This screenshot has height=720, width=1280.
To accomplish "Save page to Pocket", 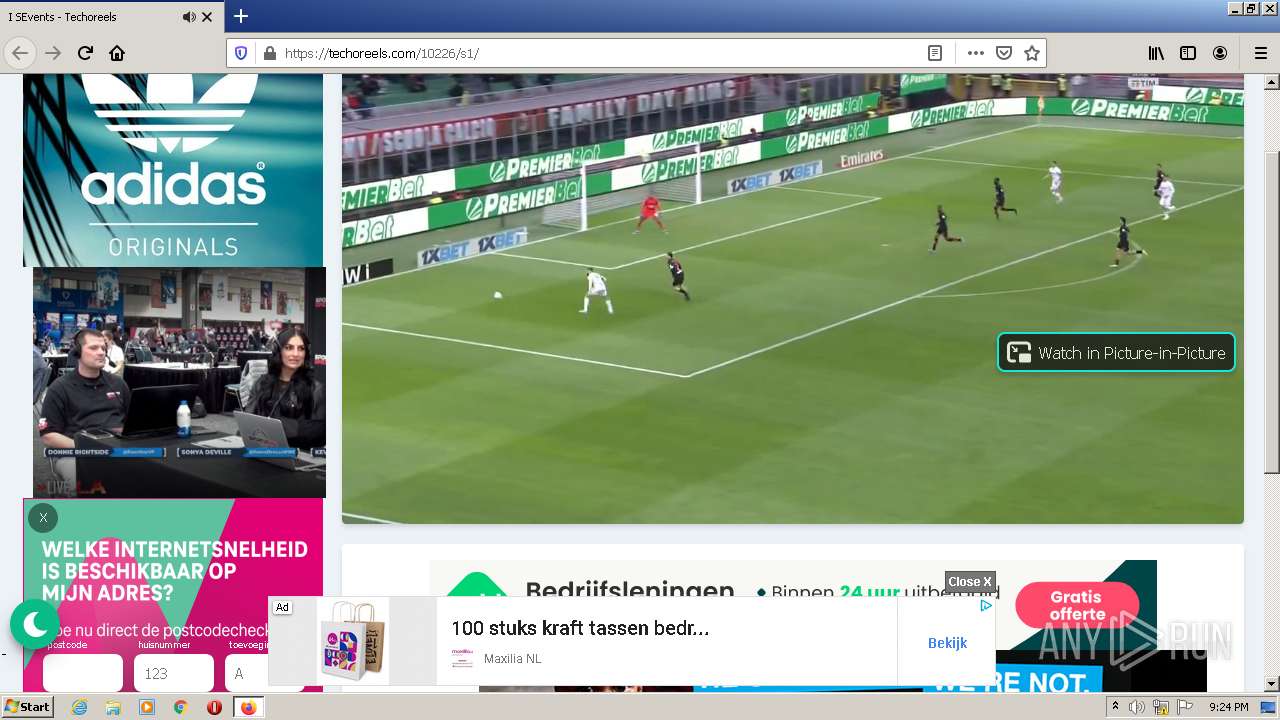I will 1004,53.
